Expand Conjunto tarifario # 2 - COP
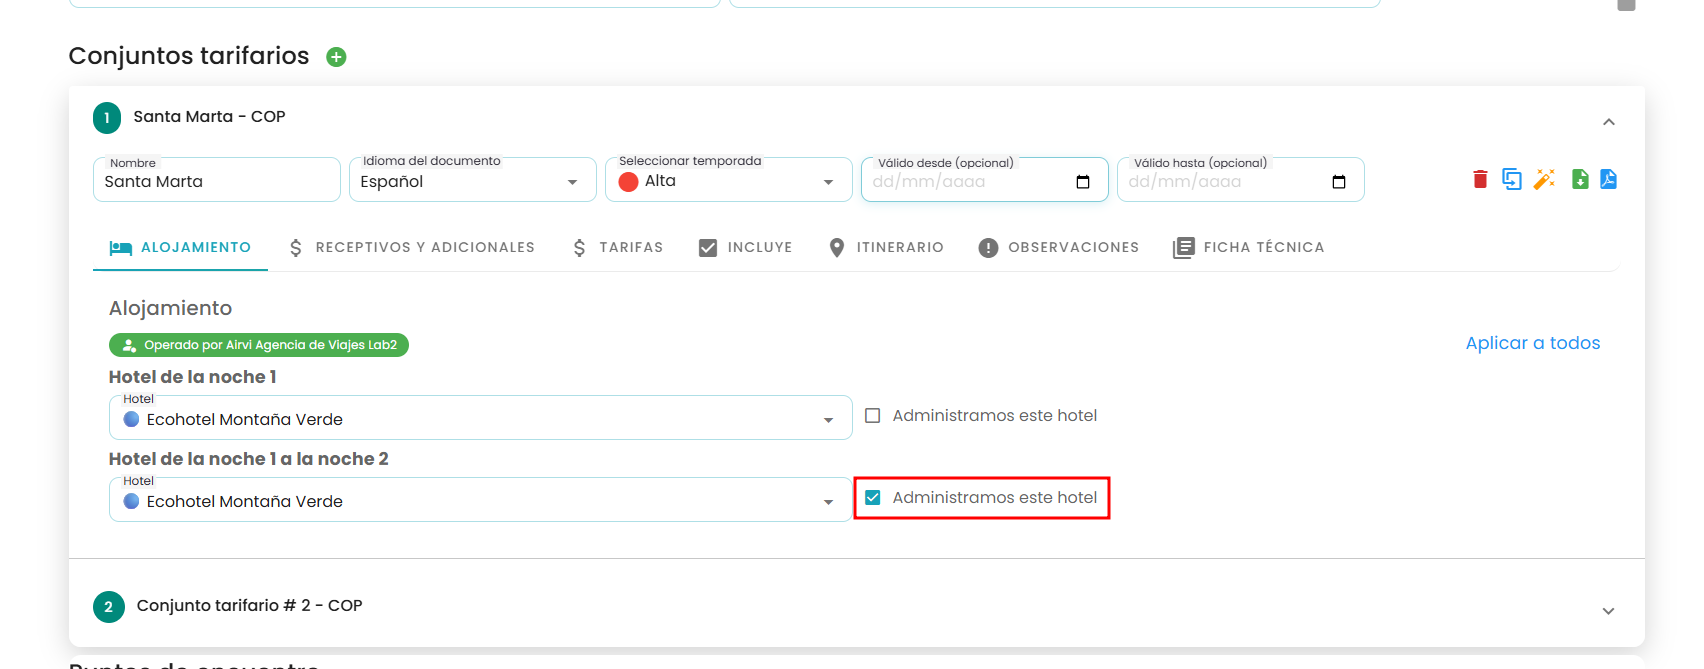Screen dimensions: 1704x669 1609,611
